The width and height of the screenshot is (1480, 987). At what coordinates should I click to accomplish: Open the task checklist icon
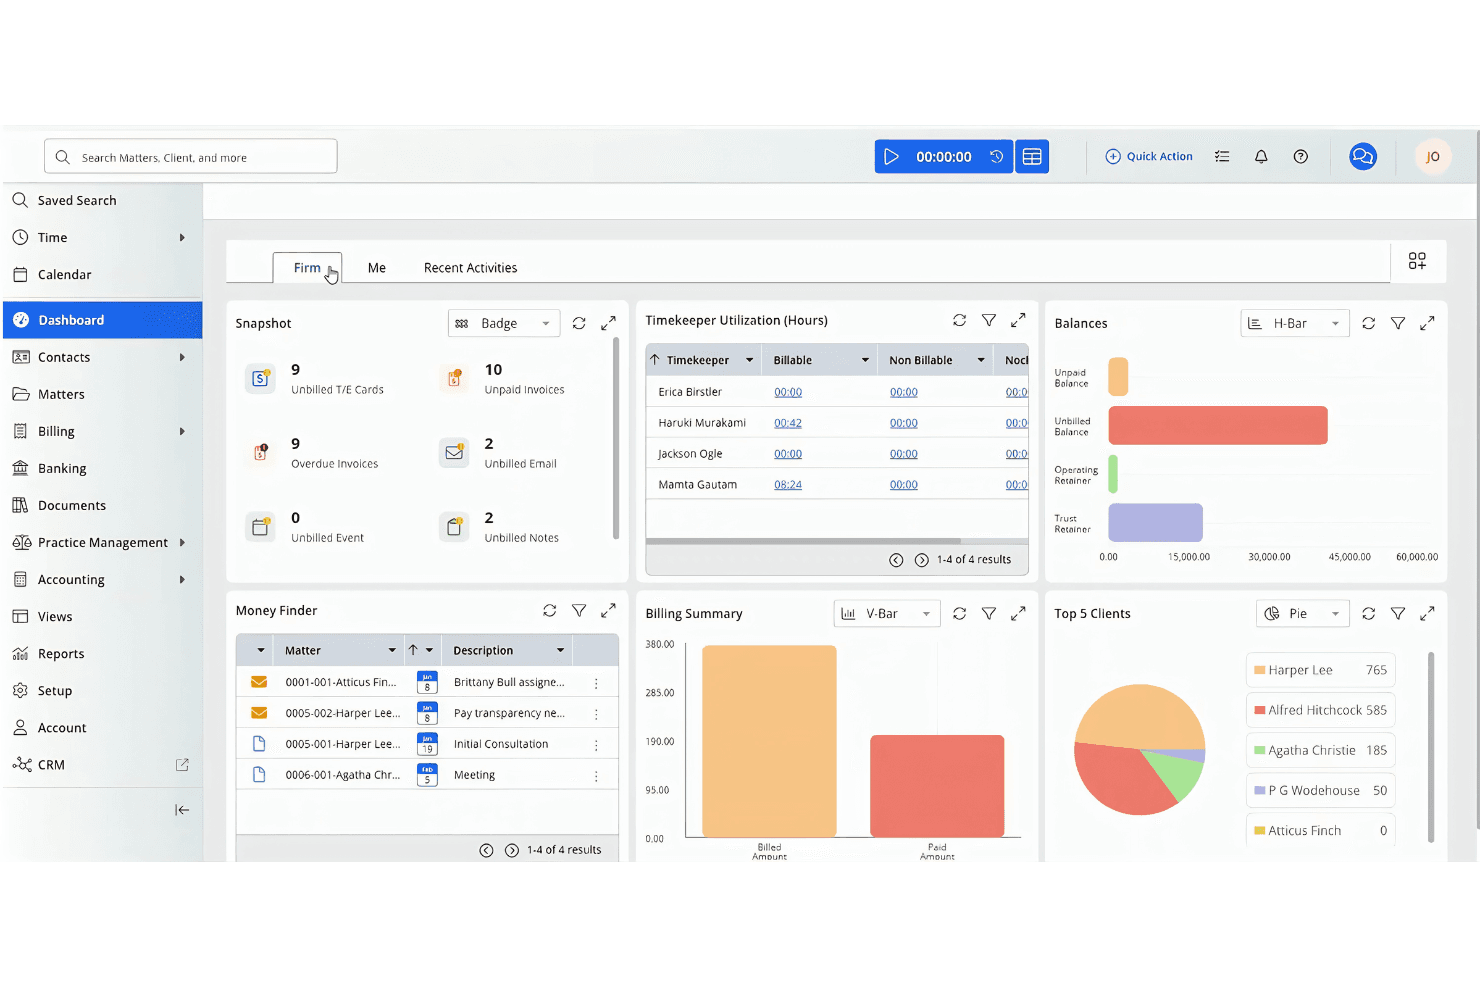pyautogui.click(x=1222, y=157)
